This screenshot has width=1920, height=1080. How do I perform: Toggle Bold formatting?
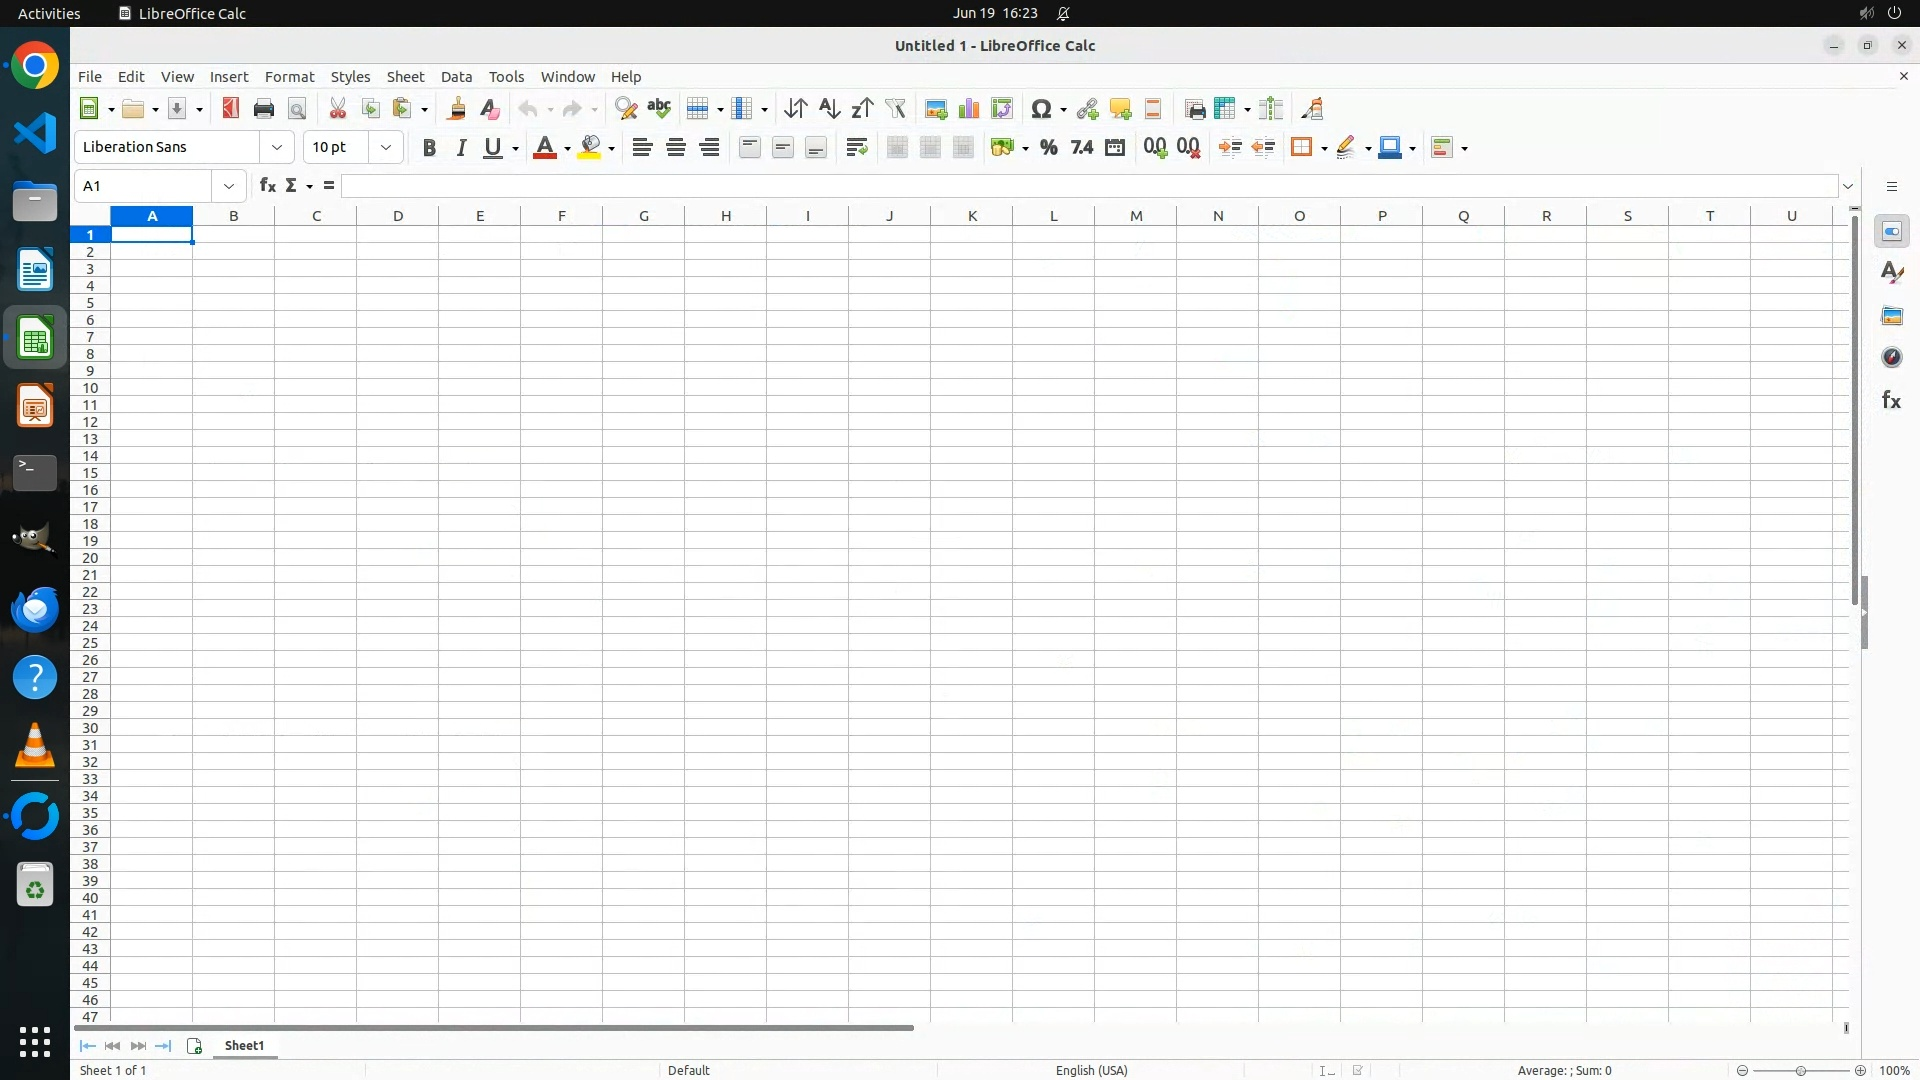click(x=429, y=148)
